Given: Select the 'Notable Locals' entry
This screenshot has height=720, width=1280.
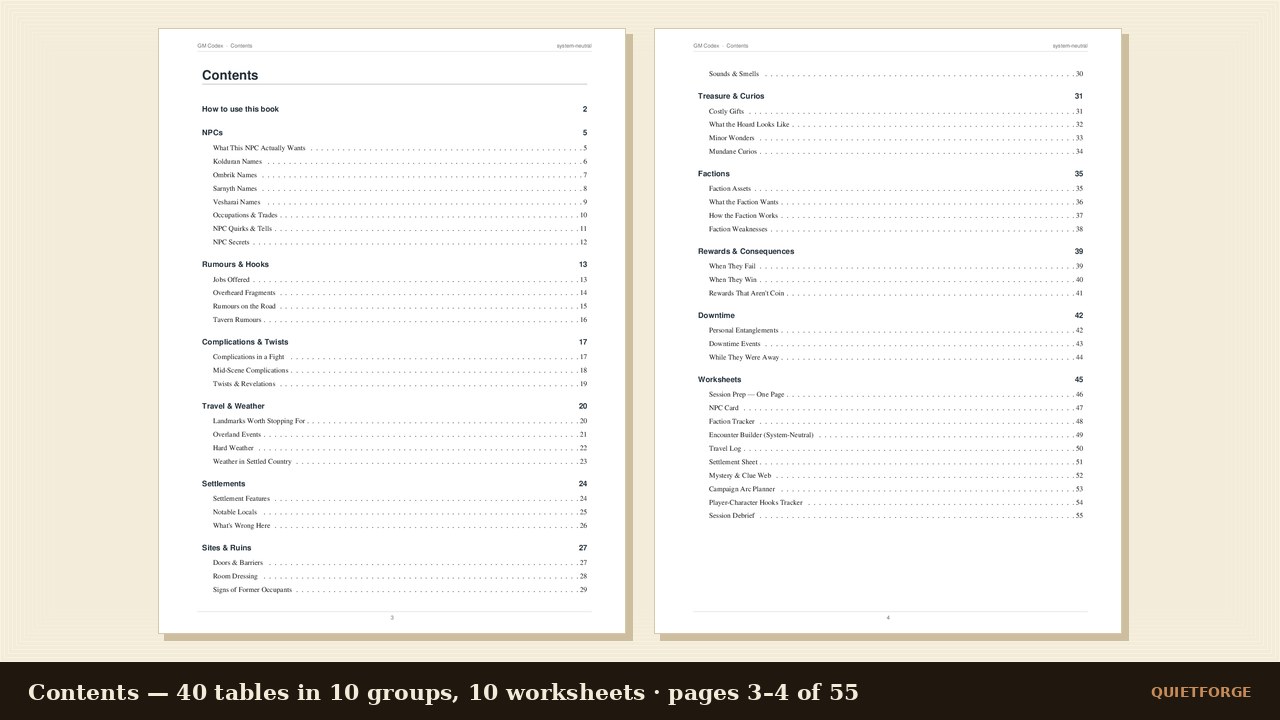Looking at the screenshot, I should [x=400, y=512].
